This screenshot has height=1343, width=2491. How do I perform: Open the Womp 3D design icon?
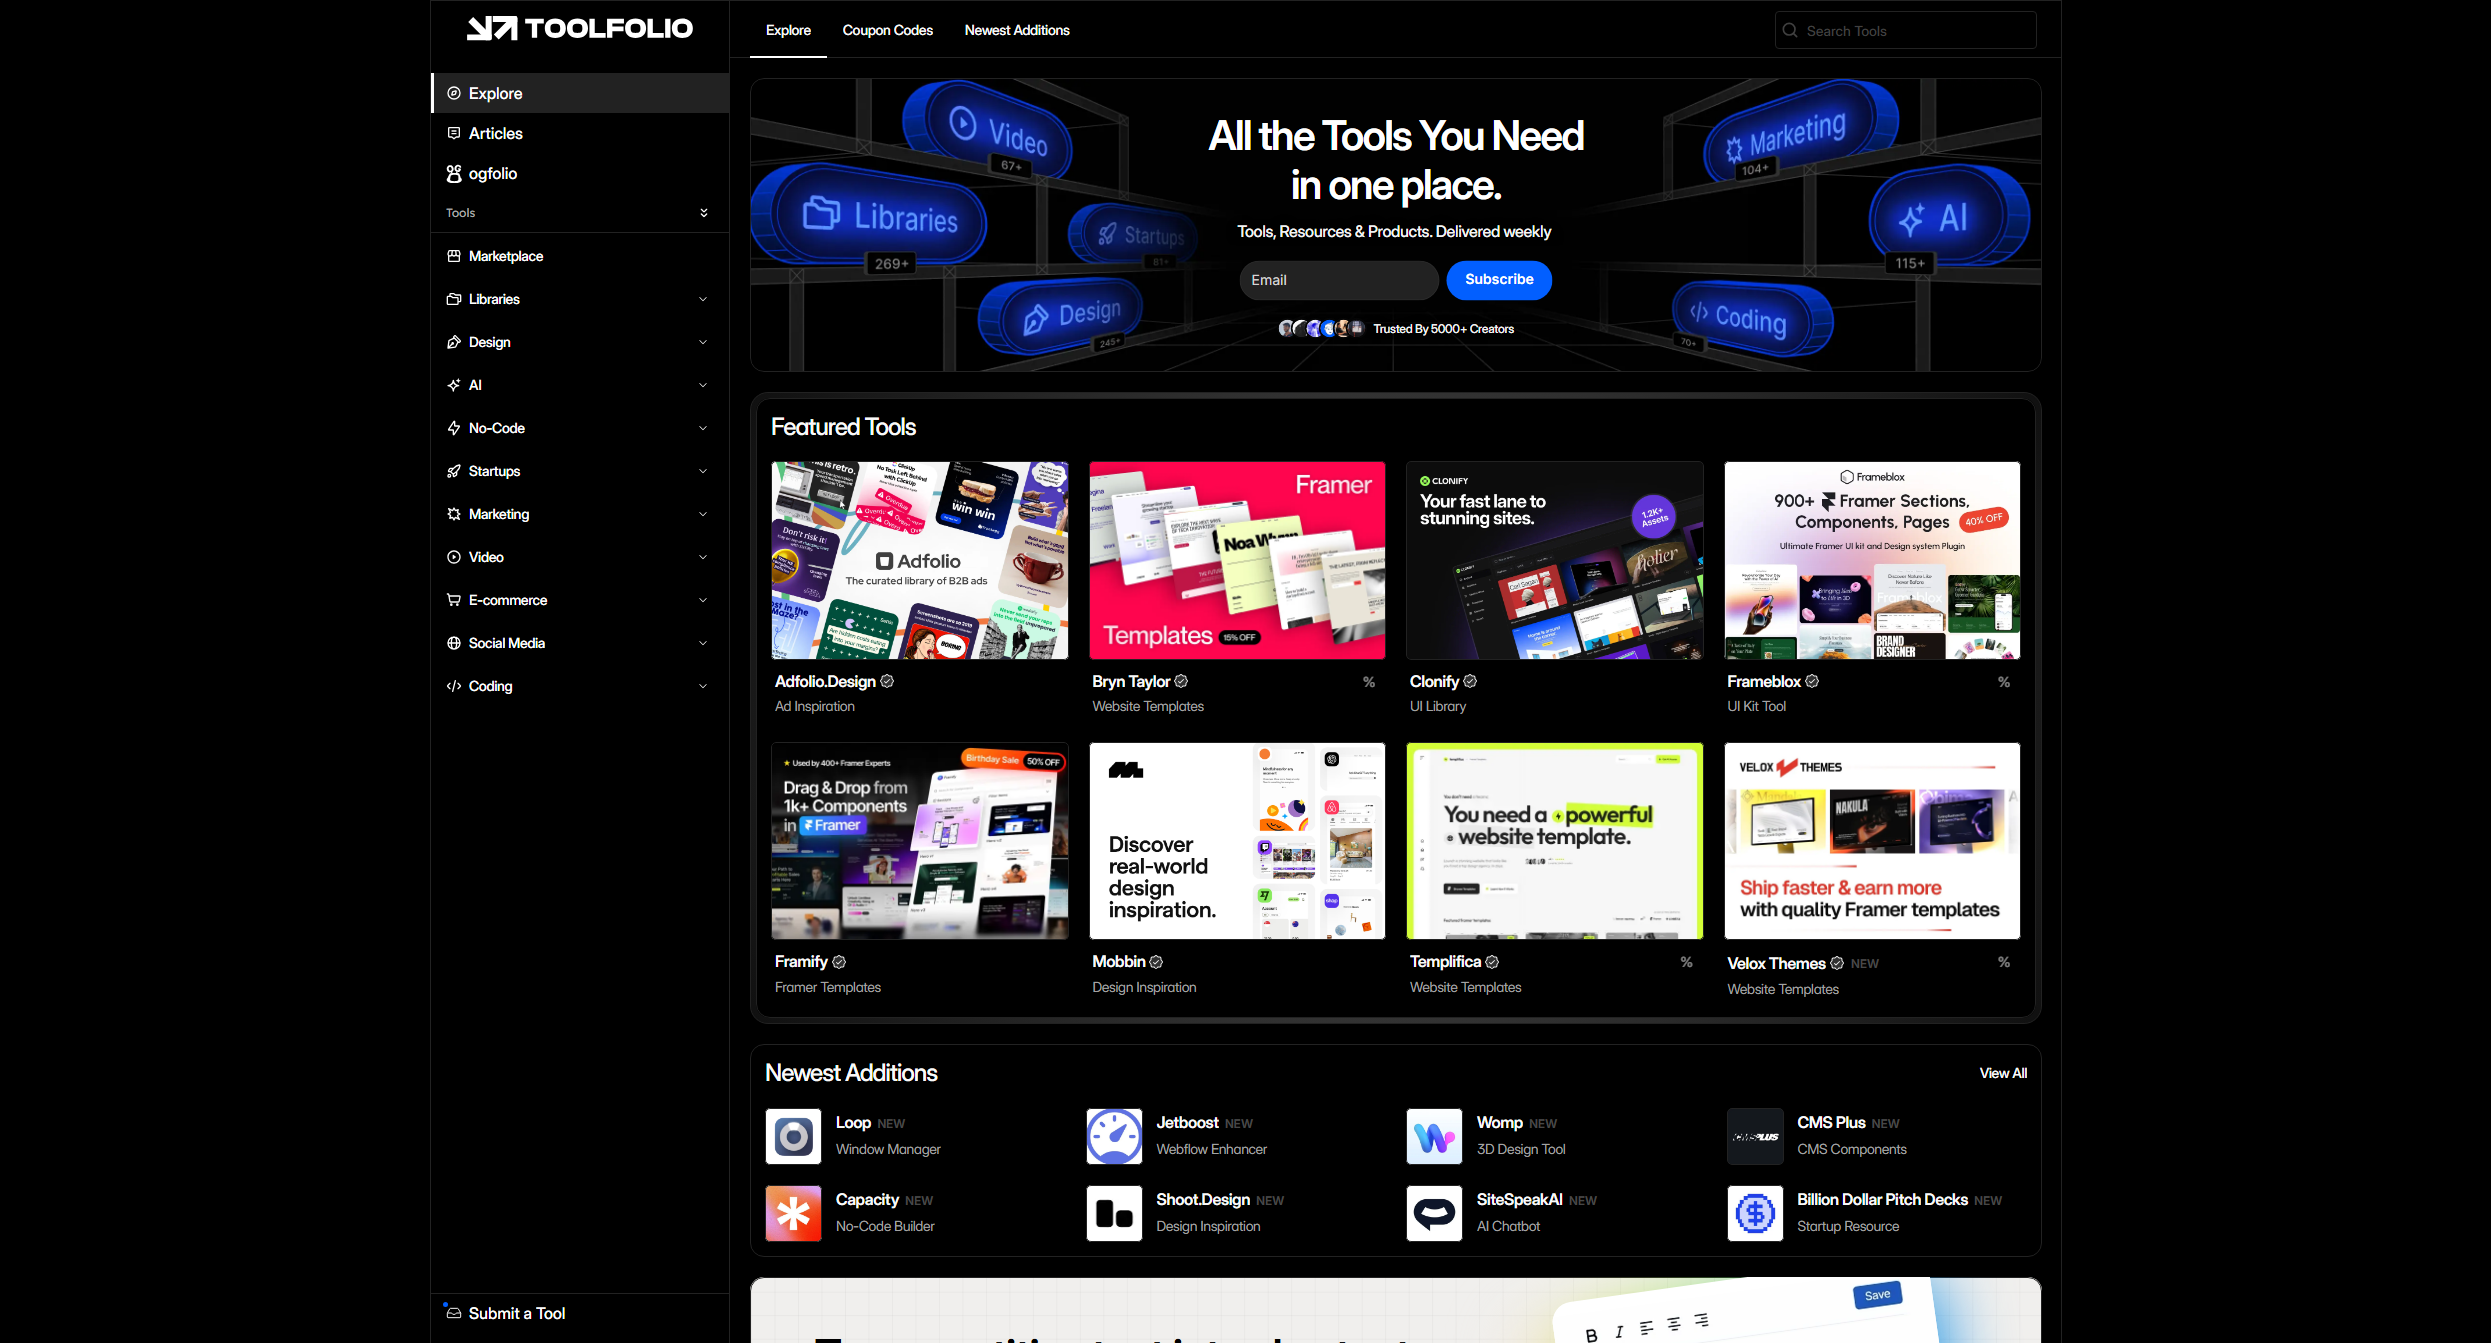(x=1434, y=1136)
